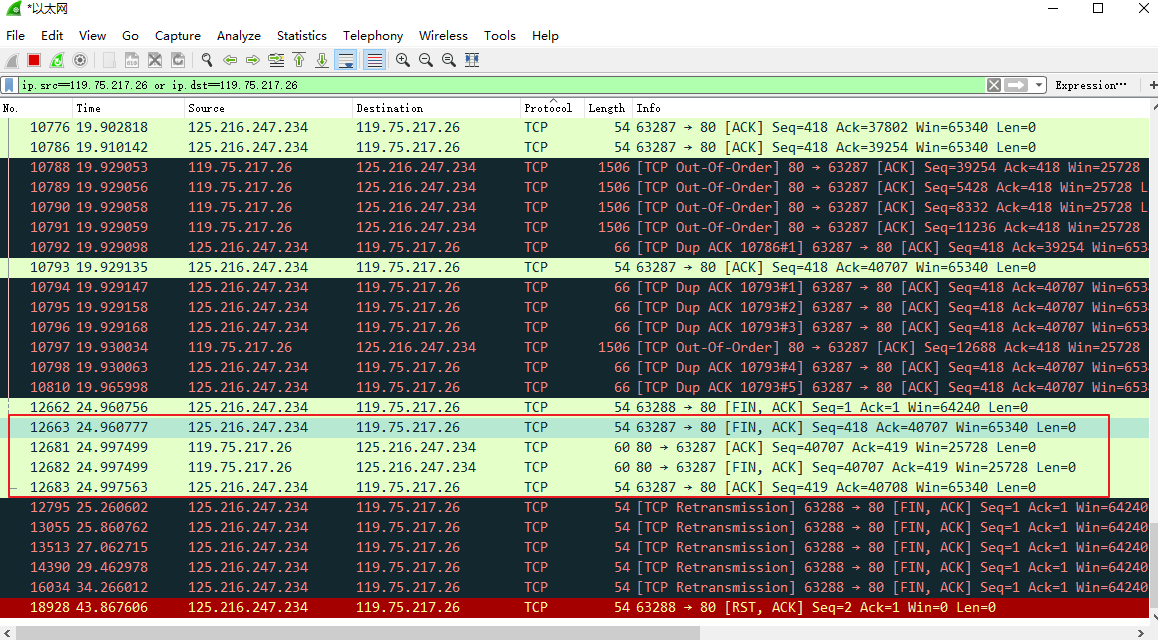
Task: Click into the display filter field
Action: [502, 86]
